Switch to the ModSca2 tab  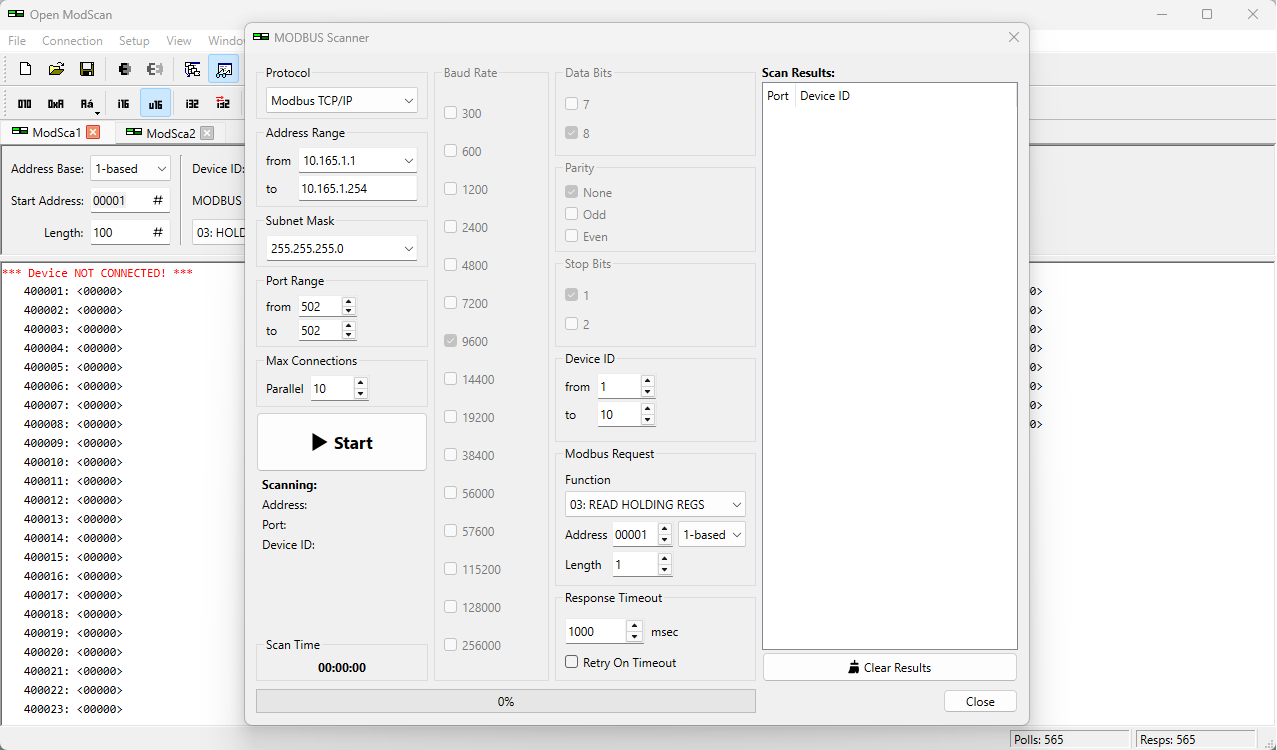168,131
